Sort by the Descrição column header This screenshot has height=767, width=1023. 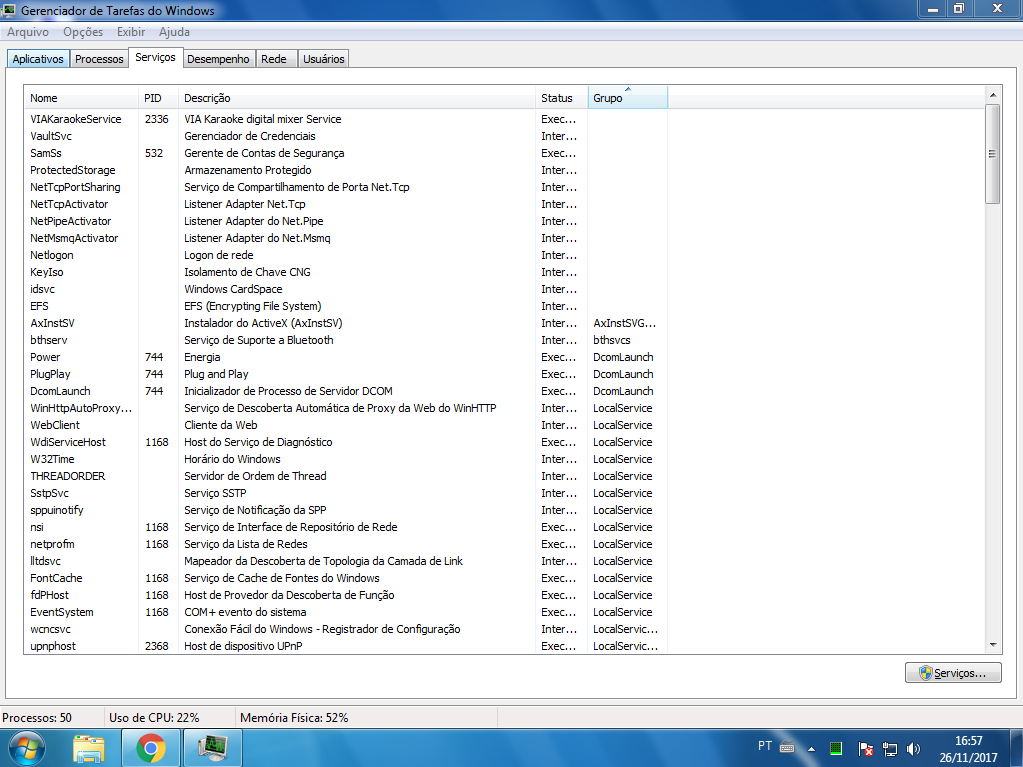pyautogui.click(x=357, y=98)
